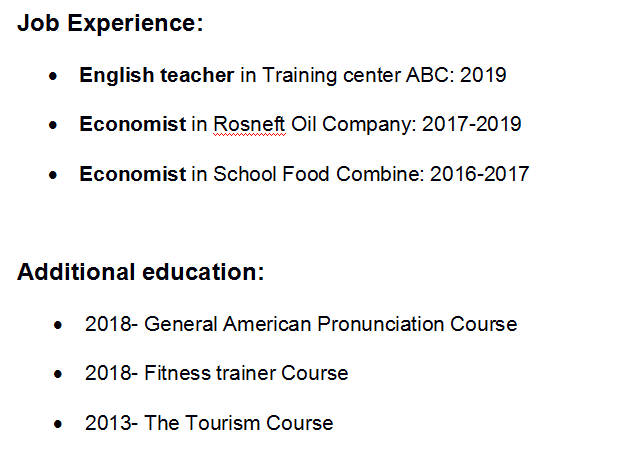The image size is (637, 465).
Task: Click the bullet before the Pronunciation Course entry
Action: click(62, 325)
